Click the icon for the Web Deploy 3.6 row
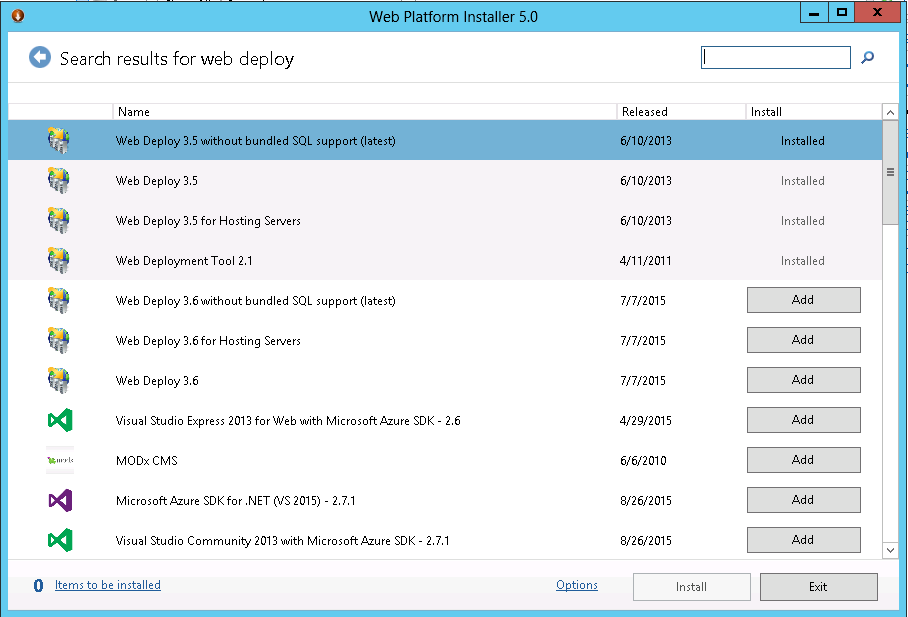The height and width of the screenshot is (617, 908). (x=58, y=380)
